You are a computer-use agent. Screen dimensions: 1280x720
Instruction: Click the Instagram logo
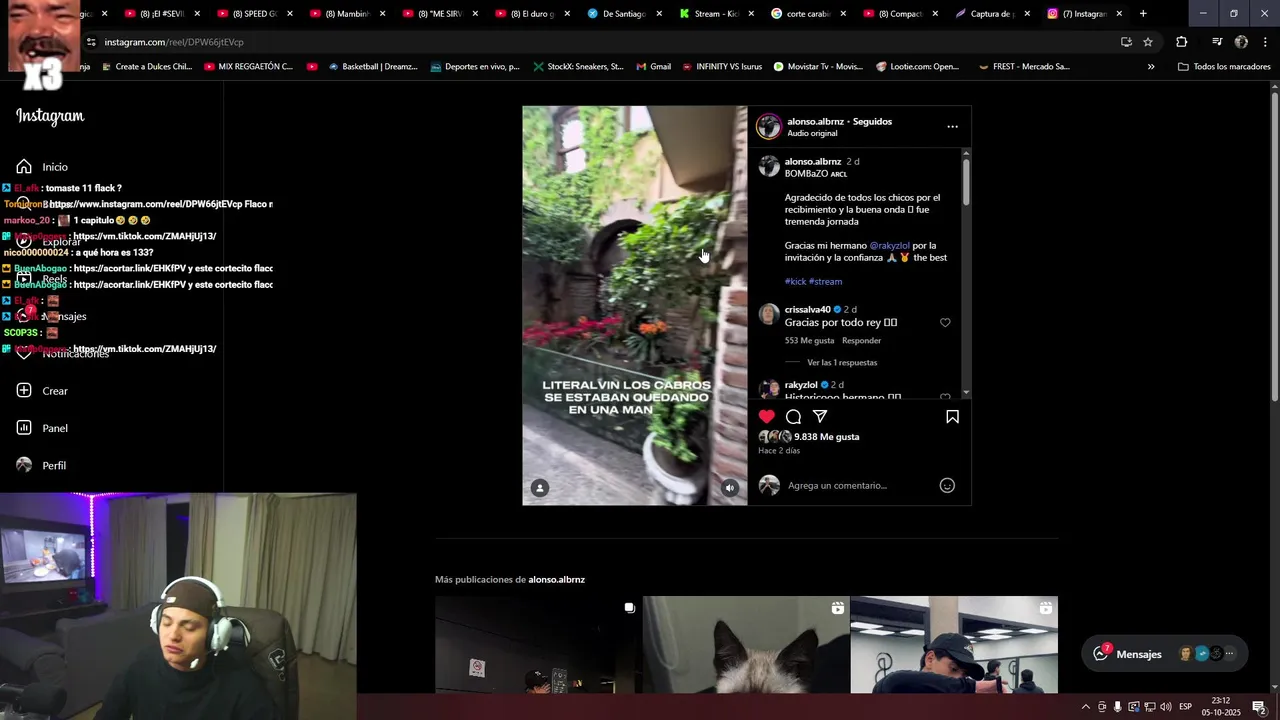coord(50,116)
